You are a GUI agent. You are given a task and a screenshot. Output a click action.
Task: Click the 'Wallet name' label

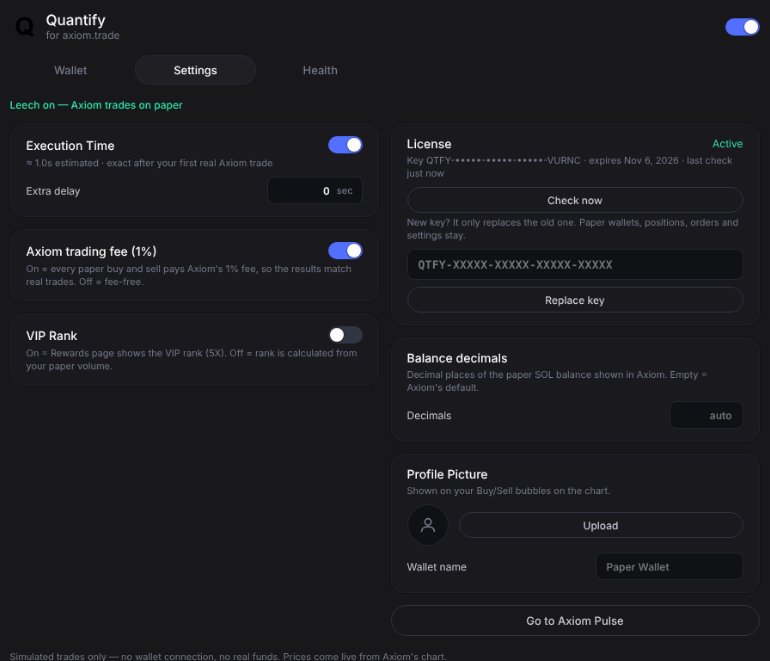click(x=437, y=567)
